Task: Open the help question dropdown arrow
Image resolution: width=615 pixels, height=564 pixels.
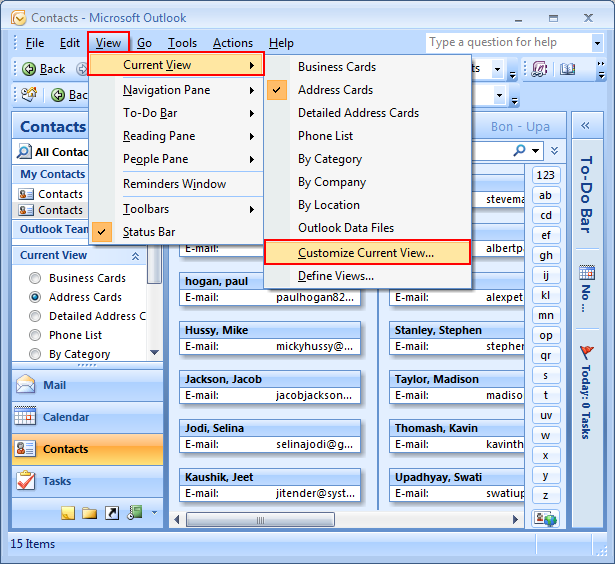Action: click(x=597, y=43)
